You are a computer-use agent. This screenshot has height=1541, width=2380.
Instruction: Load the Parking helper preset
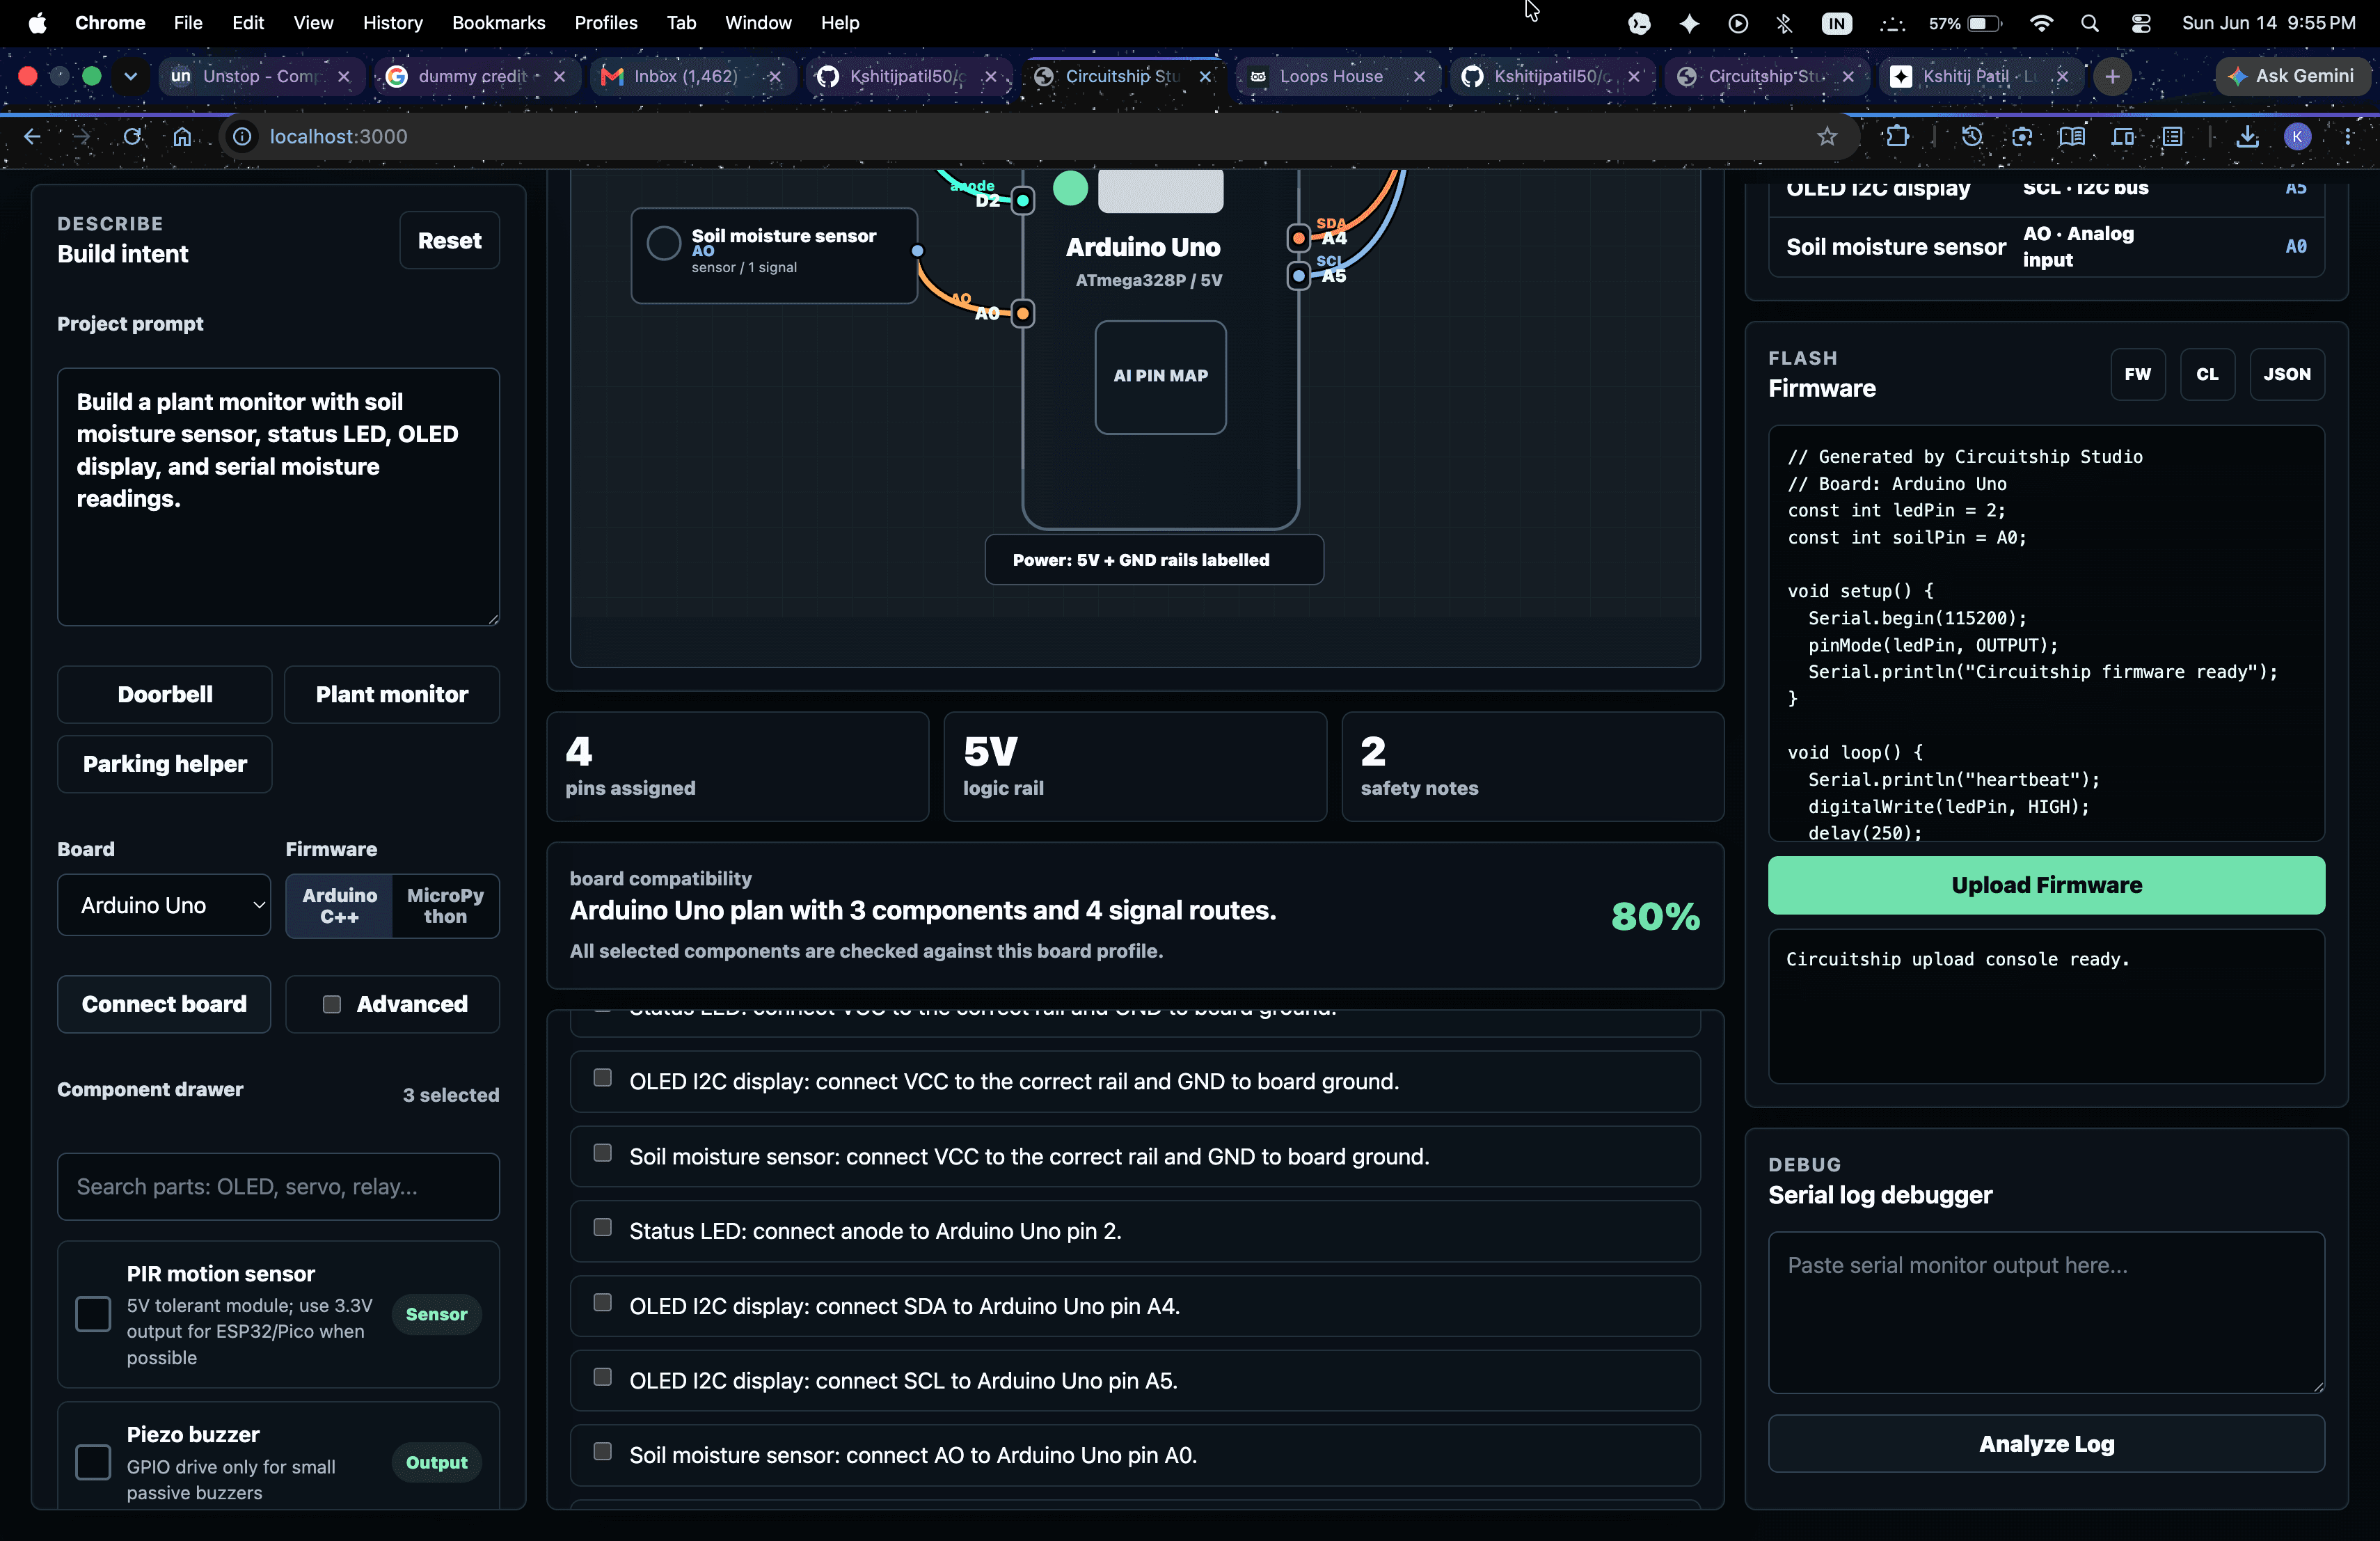pos(164,764)
